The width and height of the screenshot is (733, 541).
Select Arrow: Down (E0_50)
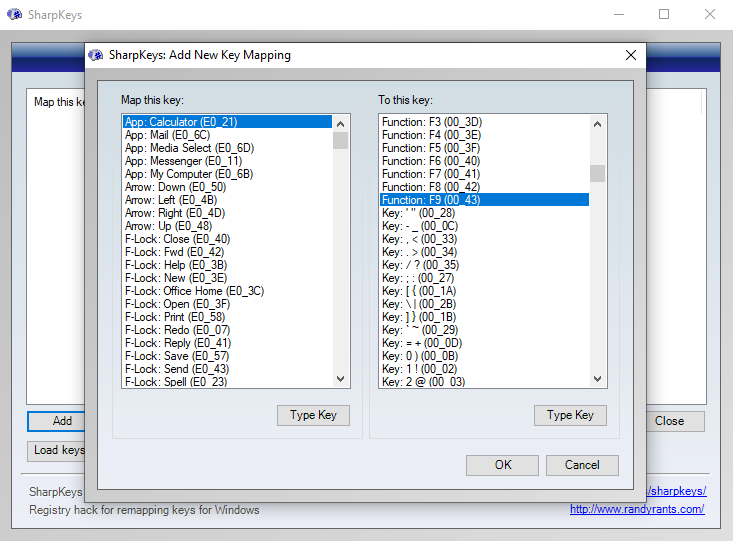(x=228, y=187)
